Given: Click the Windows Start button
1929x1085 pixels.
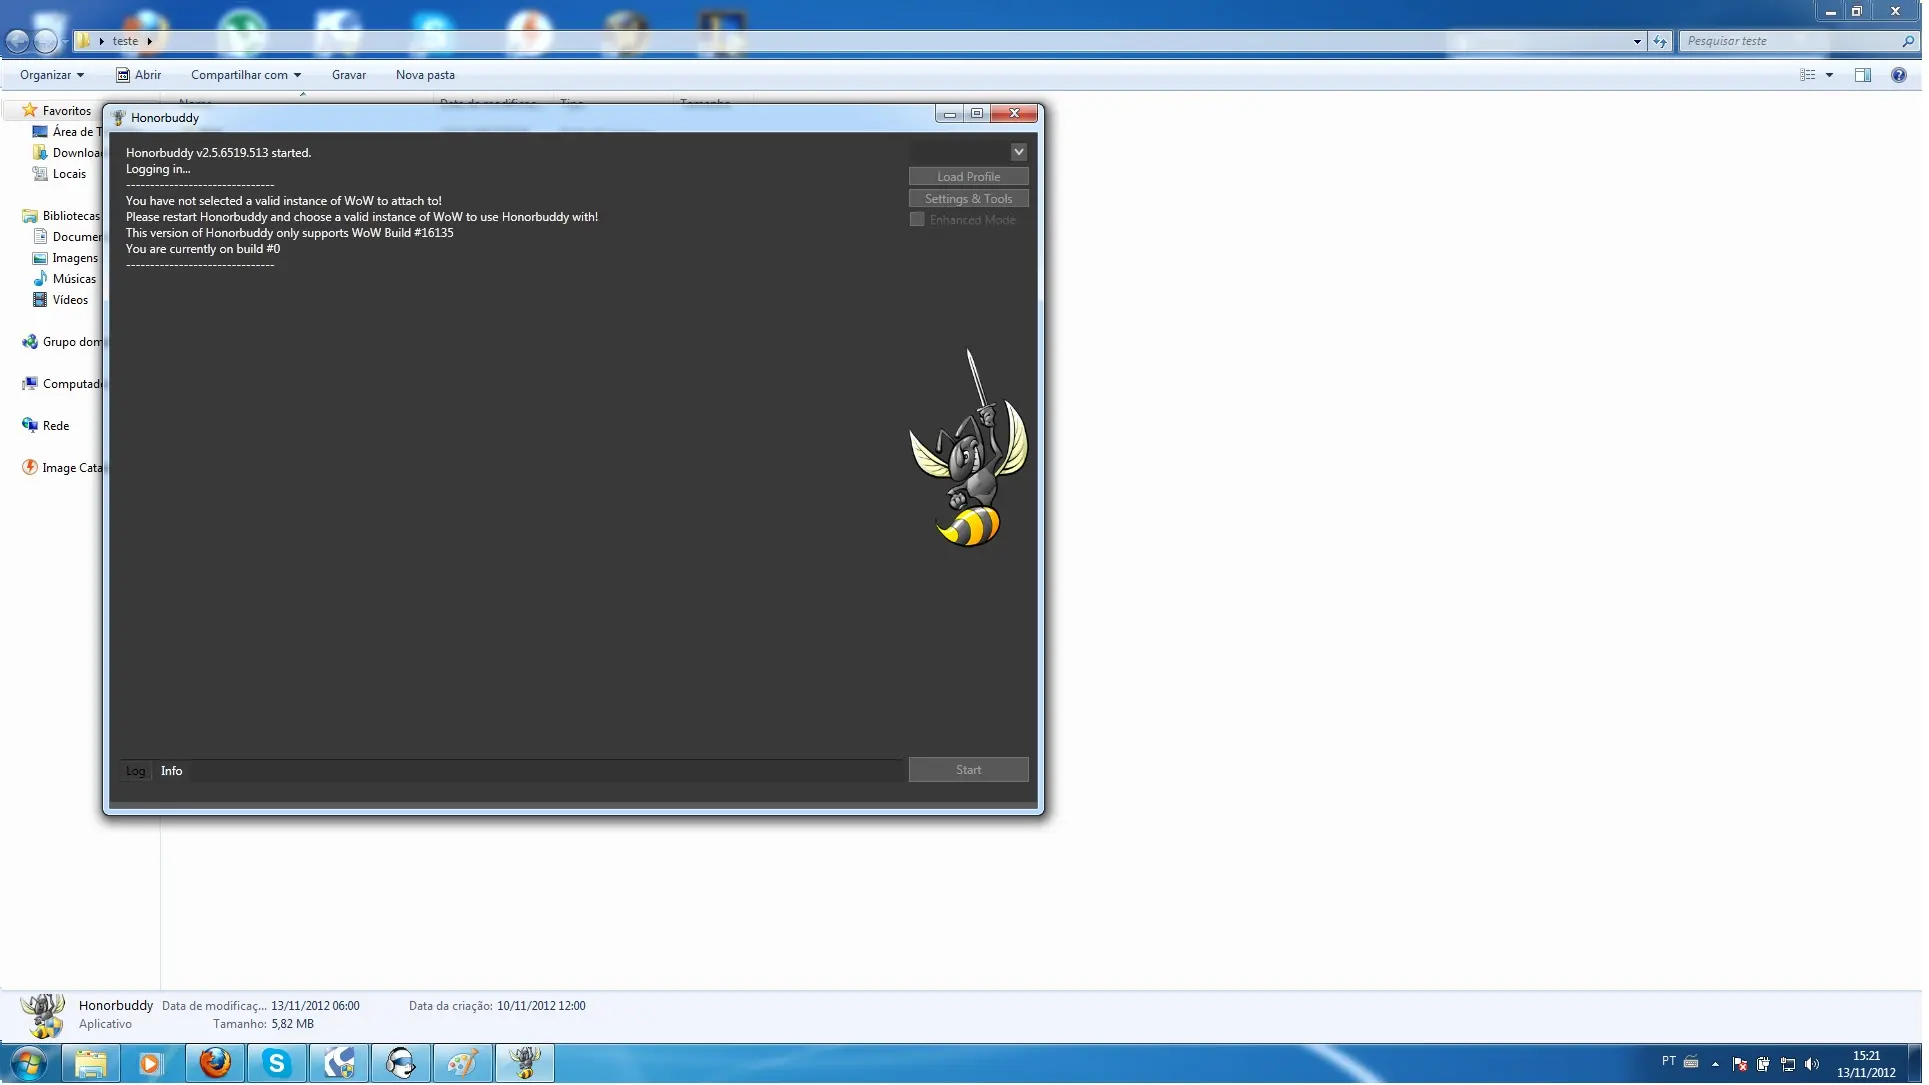Looking at the screenshot, I should [x=29, y=1065].
